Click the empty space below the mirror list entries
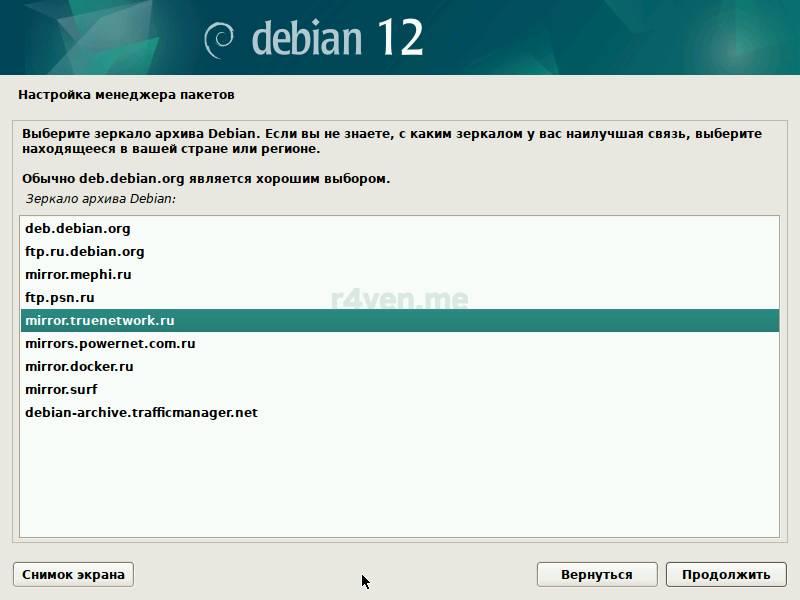The image size is (800, 600). tap(400, 480)
